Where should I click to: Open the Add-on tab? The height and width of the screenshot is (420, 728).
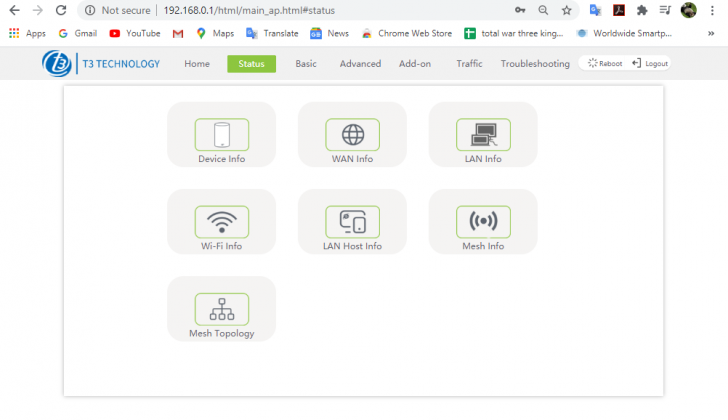tap(415, 64)
